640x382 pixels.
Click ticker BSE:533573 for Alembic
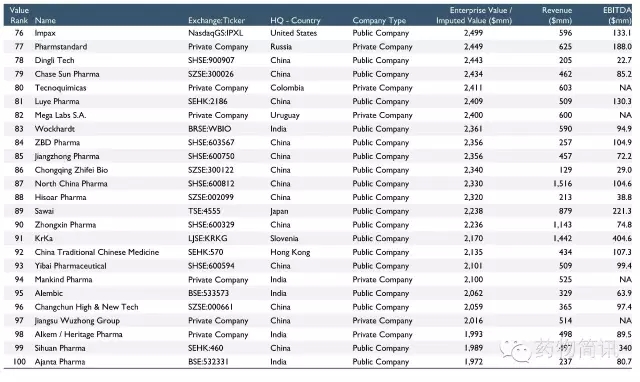coord(209,293)
